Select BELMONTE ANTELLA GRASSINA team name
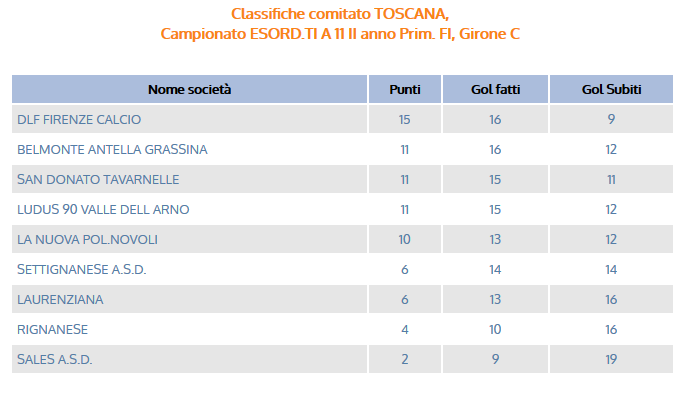Screen dimensions: 680x393 click(112, 150)
